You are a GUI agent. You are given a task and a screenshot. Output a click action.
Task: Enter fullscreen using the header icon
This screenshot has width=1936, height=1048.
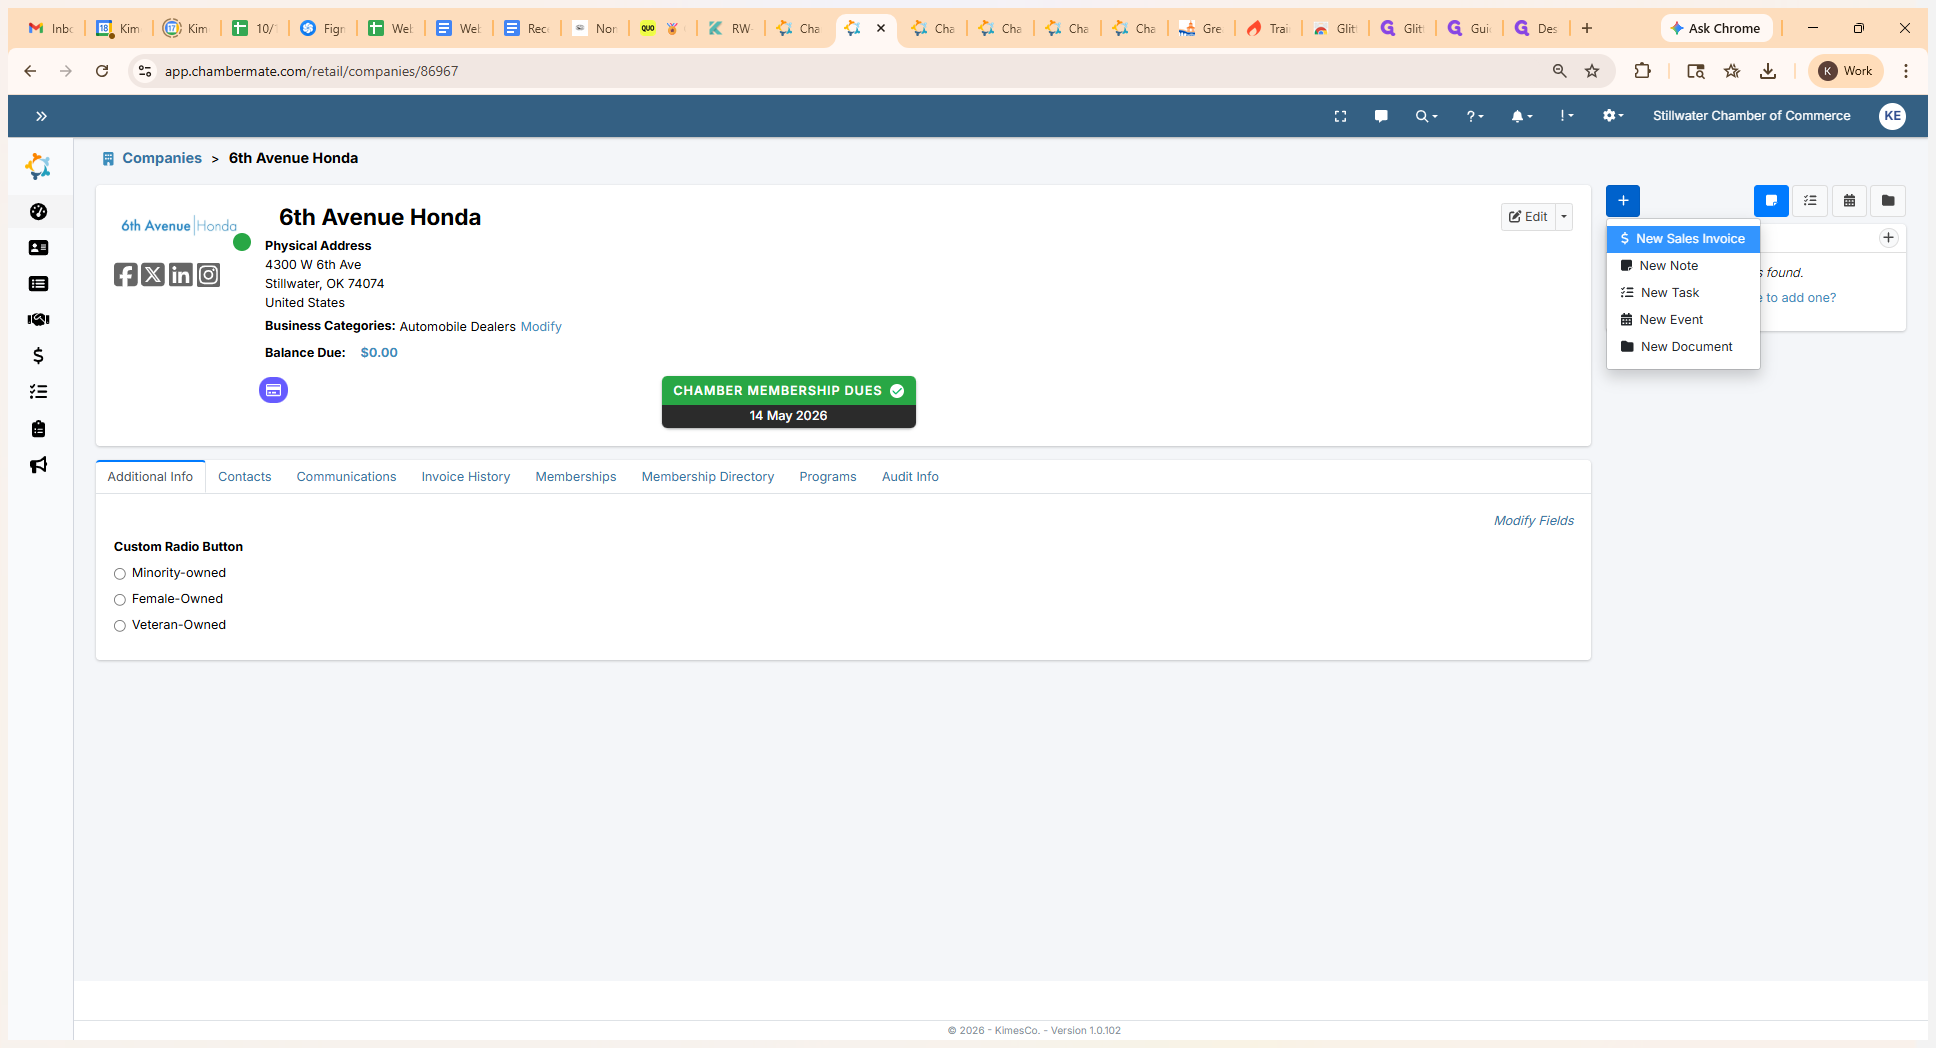point(1340,116)
